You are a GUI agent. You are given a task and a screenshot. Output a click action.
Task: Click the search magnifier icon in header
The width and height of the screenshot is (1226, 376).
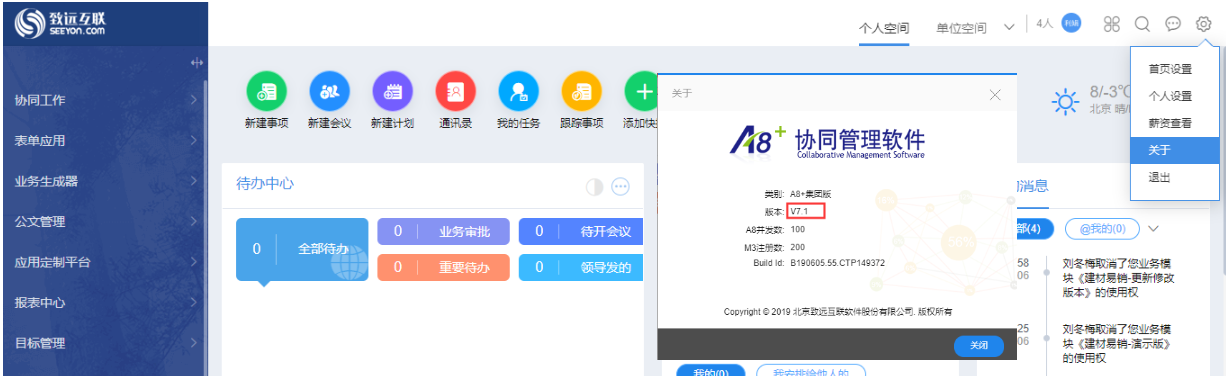pyautogui.click(x=1142, y=24)
